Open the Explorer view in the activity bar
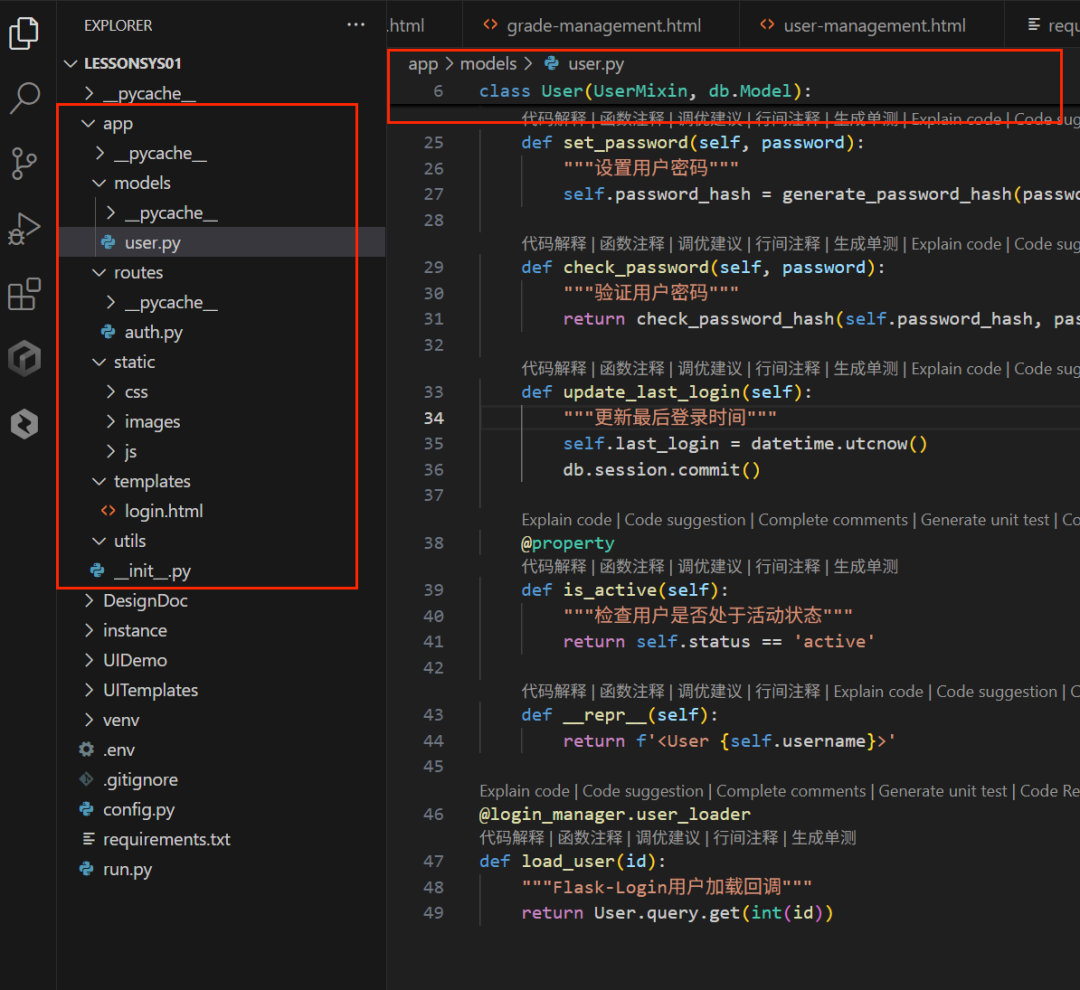 (x=24, y=34)
